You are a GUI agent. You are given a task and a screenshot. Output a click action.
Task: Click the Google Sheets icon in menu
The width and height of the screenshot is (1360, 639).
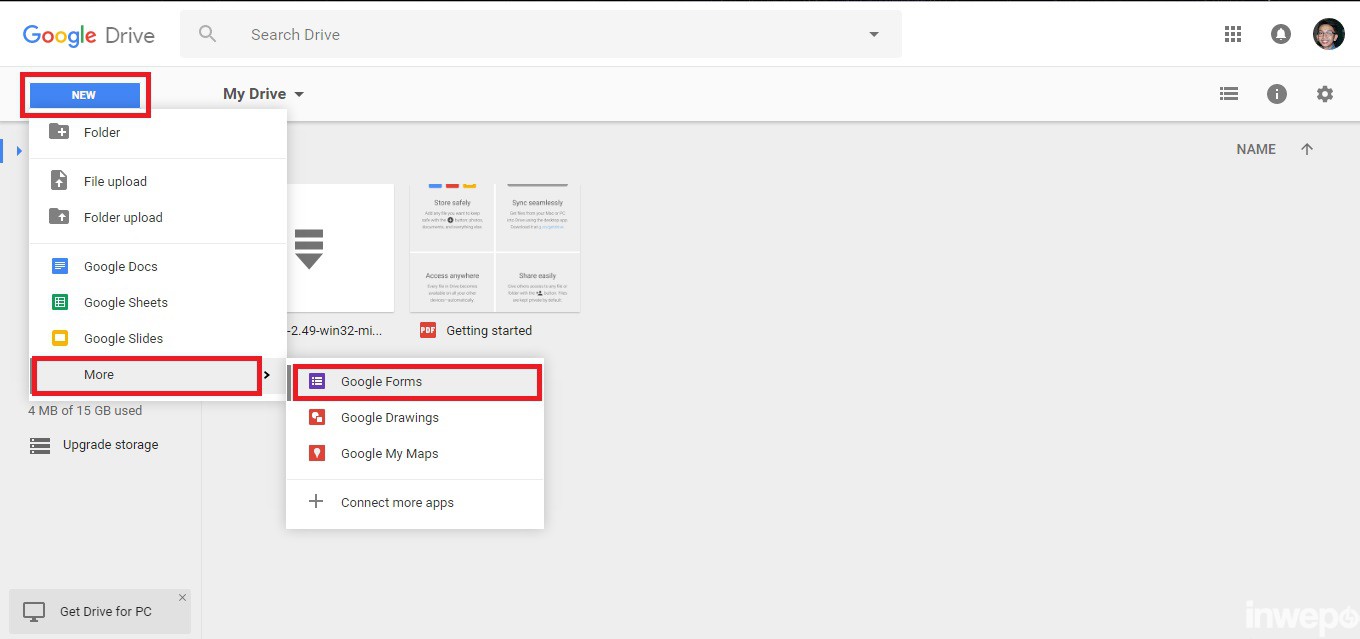coord(60,302)
